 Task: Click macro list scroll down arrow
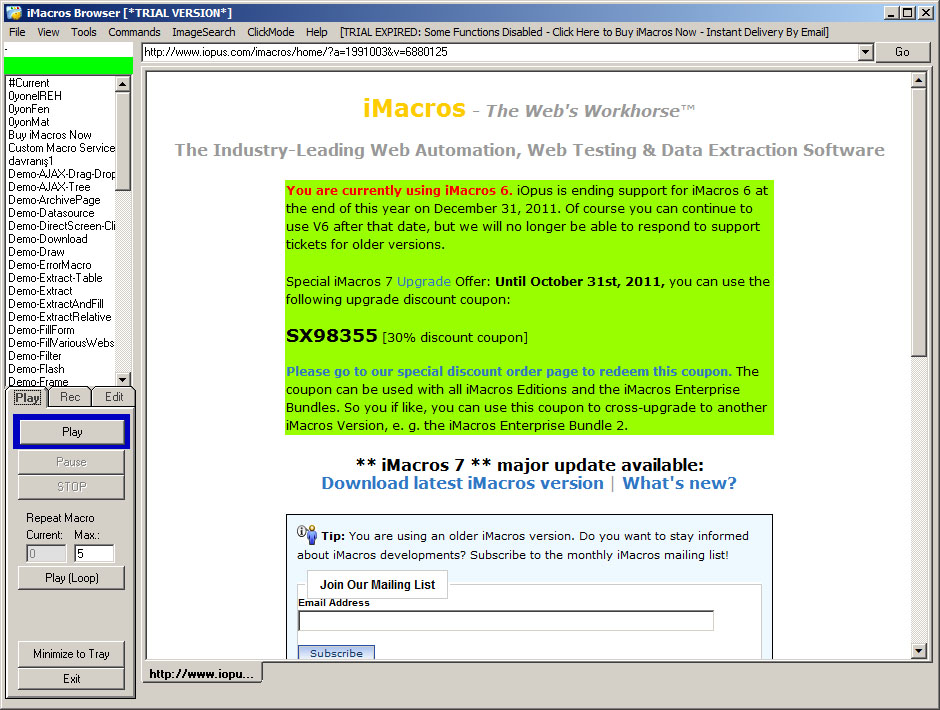(122, 379)
